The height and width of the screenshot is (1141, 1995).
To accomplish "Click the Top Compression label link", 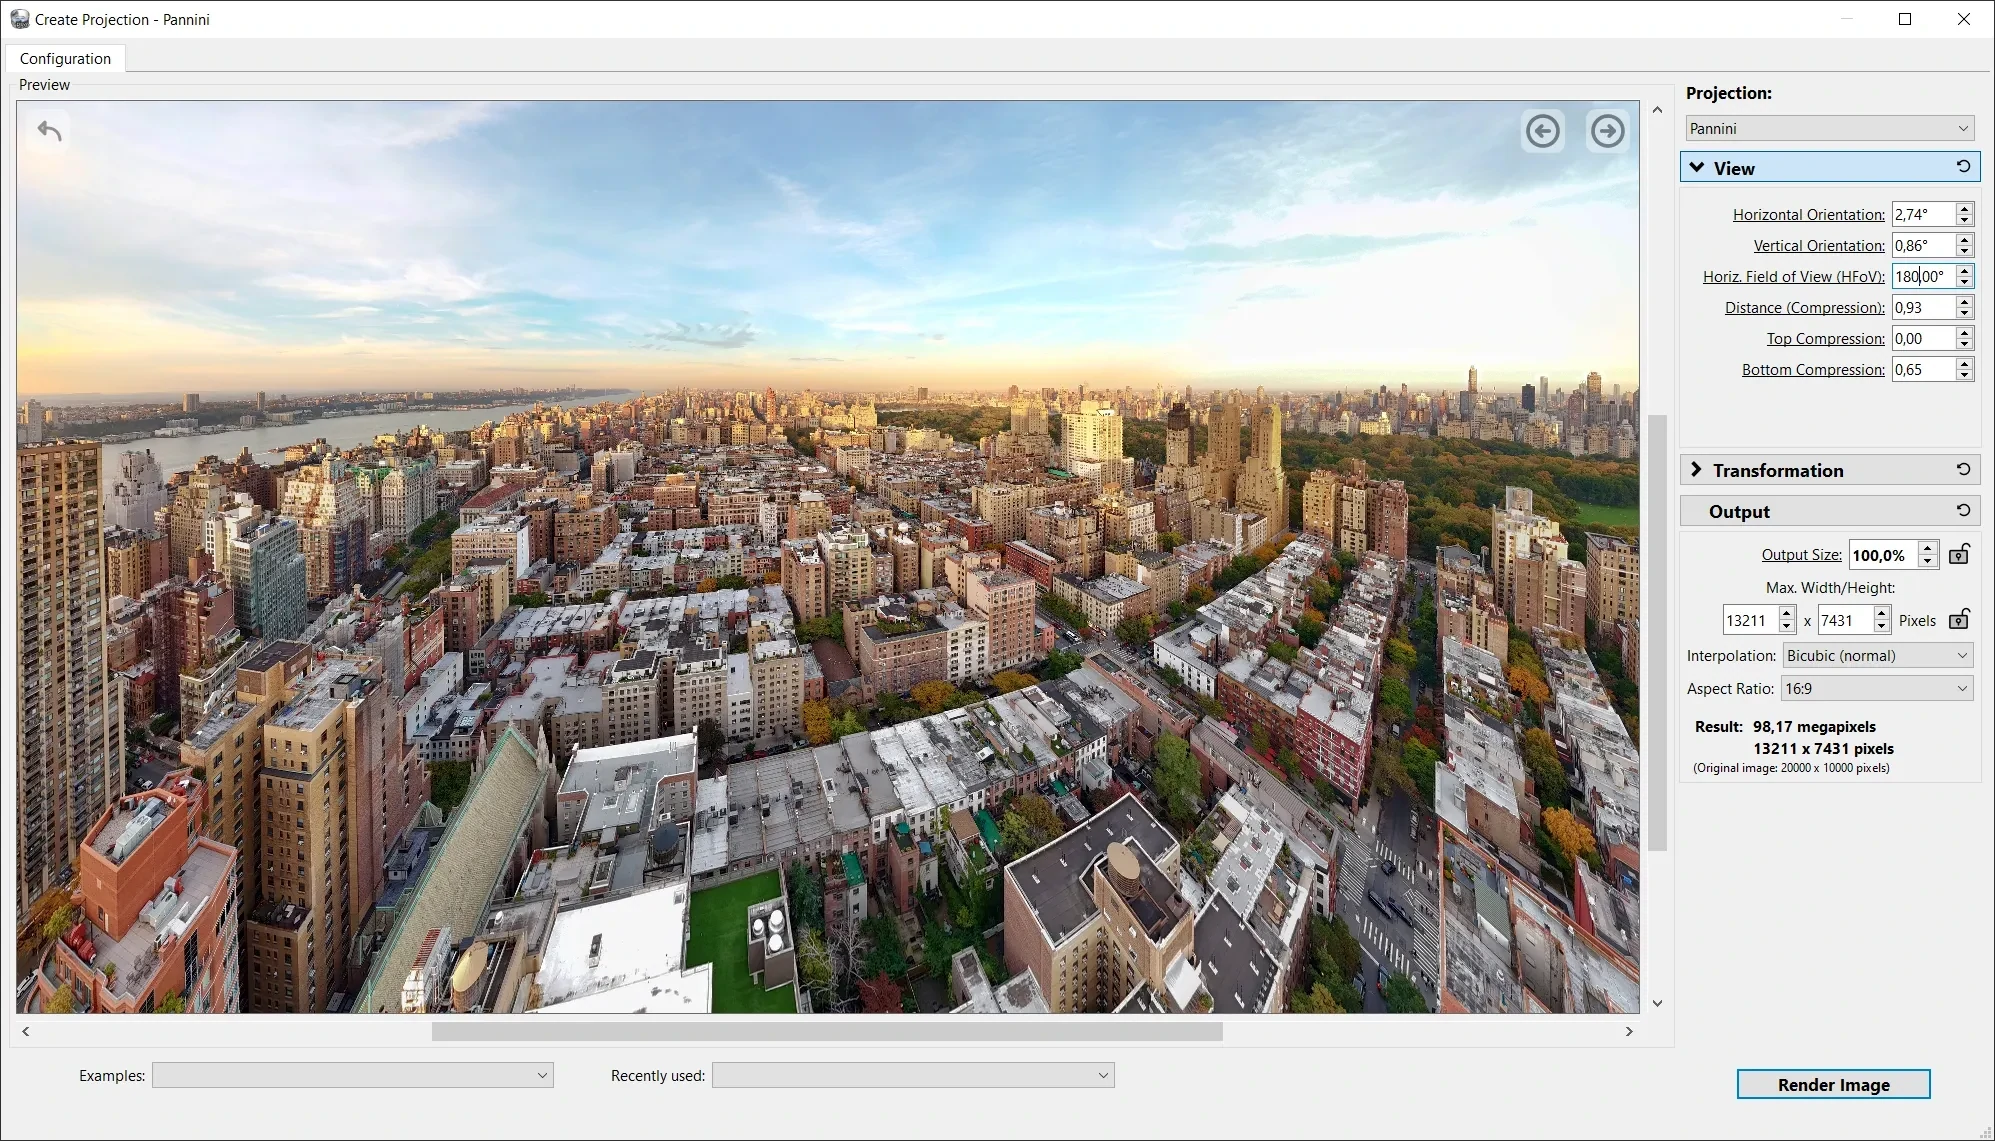I will point(1825,338).
